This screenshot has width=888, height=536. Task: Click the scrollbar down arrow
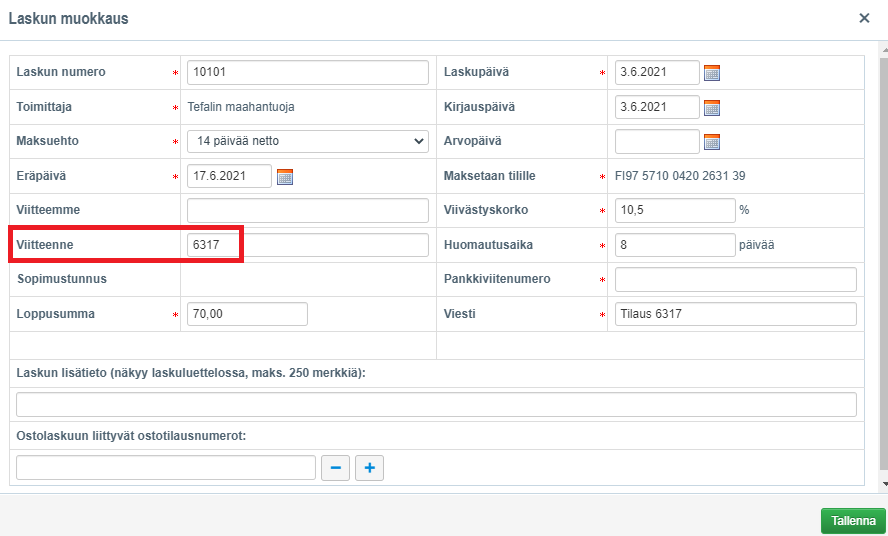(882, 484)
